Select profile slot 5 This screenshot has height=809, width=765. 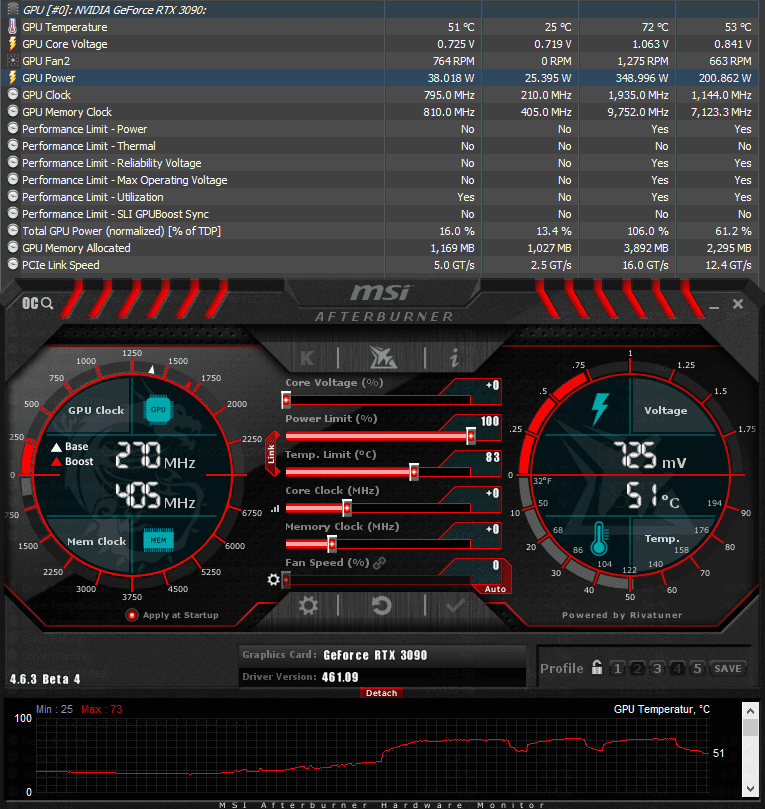coord(697,668)
